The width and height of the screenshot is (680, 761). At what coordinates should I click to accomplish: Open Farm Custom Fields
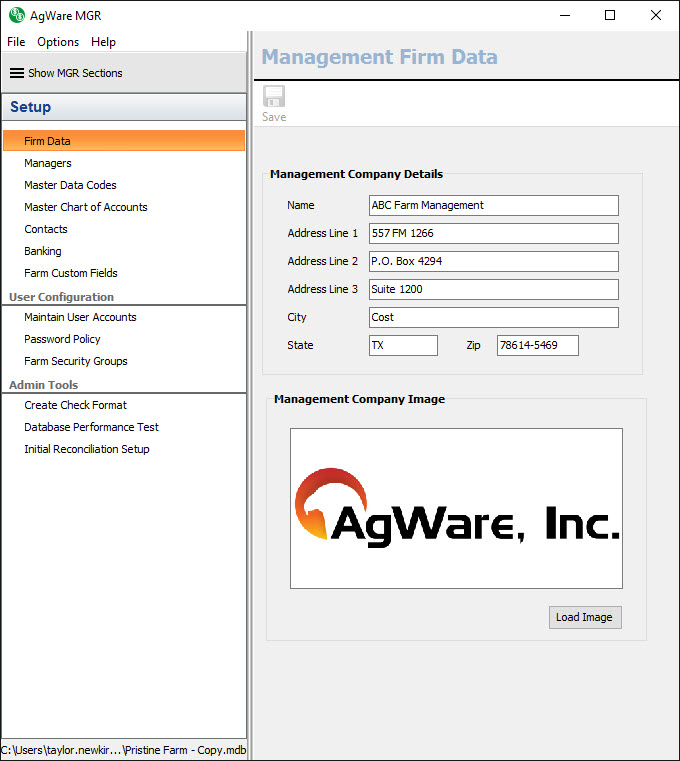(x=71, y=273)
